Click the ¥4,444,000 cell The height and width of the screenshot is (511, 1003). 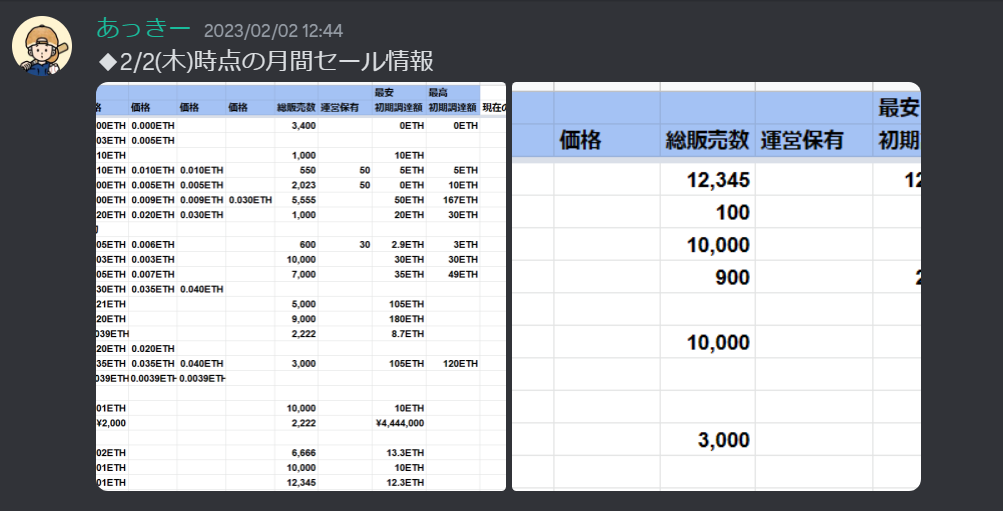[400, 423]
